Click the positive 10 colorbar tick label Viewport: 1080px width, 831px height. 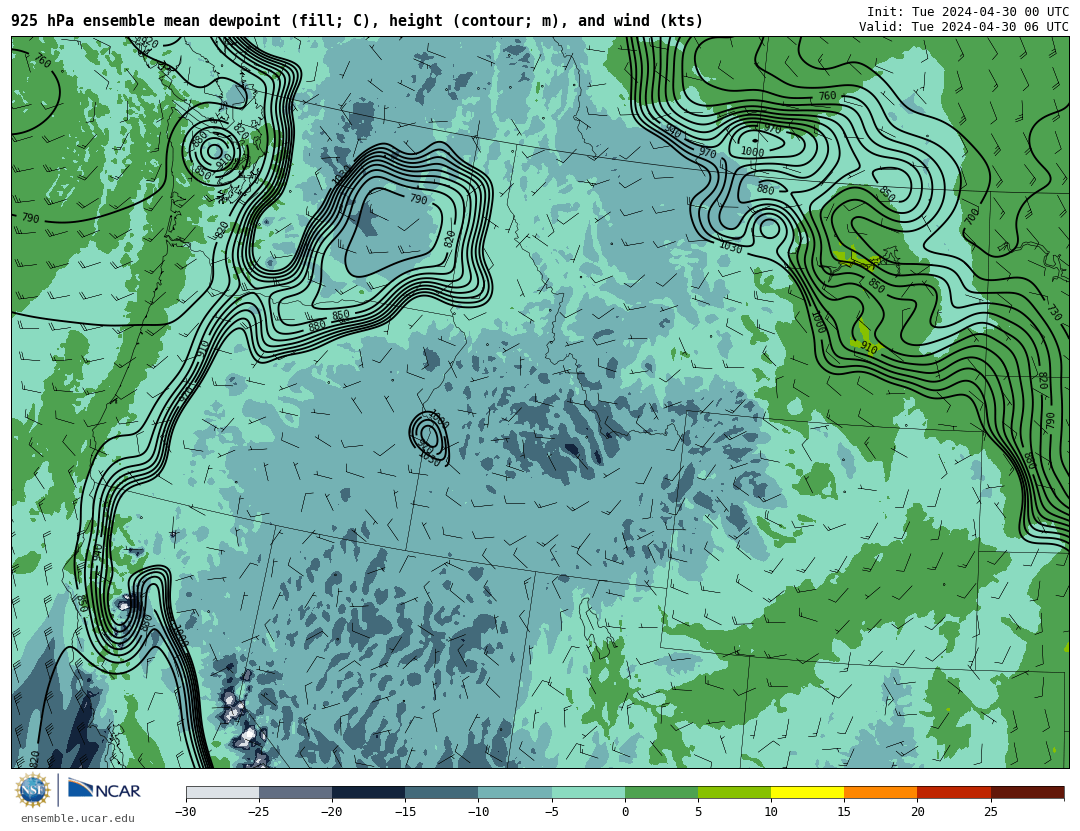click(x=771, y=812)
